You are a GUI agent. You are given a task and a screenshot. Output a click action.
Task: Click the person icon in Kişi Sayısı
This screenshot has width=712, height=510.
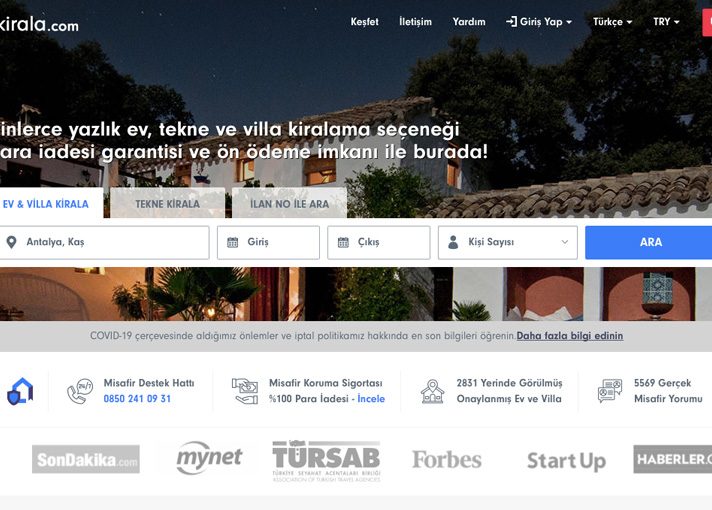tap(453, 242)
